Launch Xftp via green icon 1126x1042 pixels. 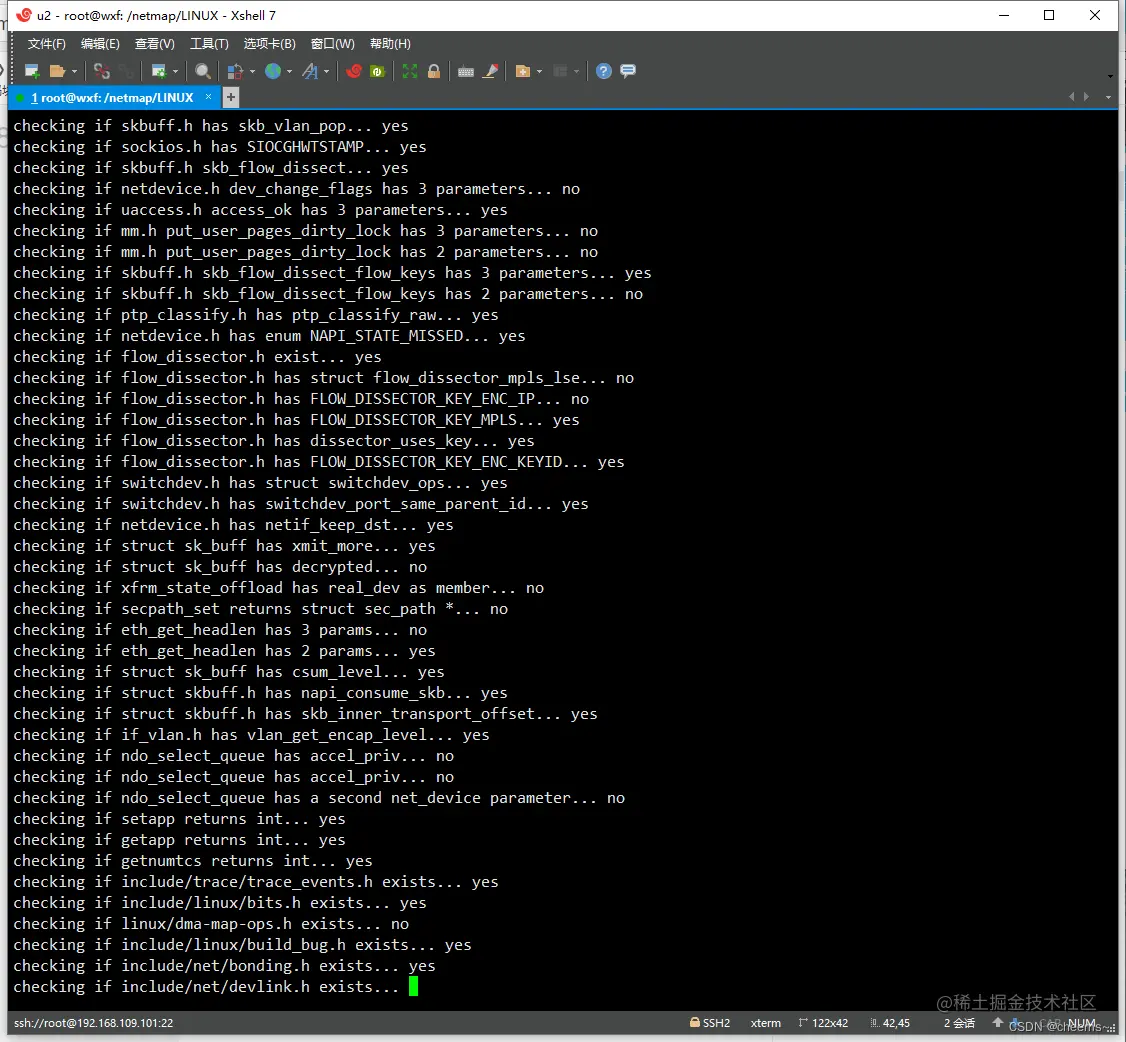pos(377,71)
